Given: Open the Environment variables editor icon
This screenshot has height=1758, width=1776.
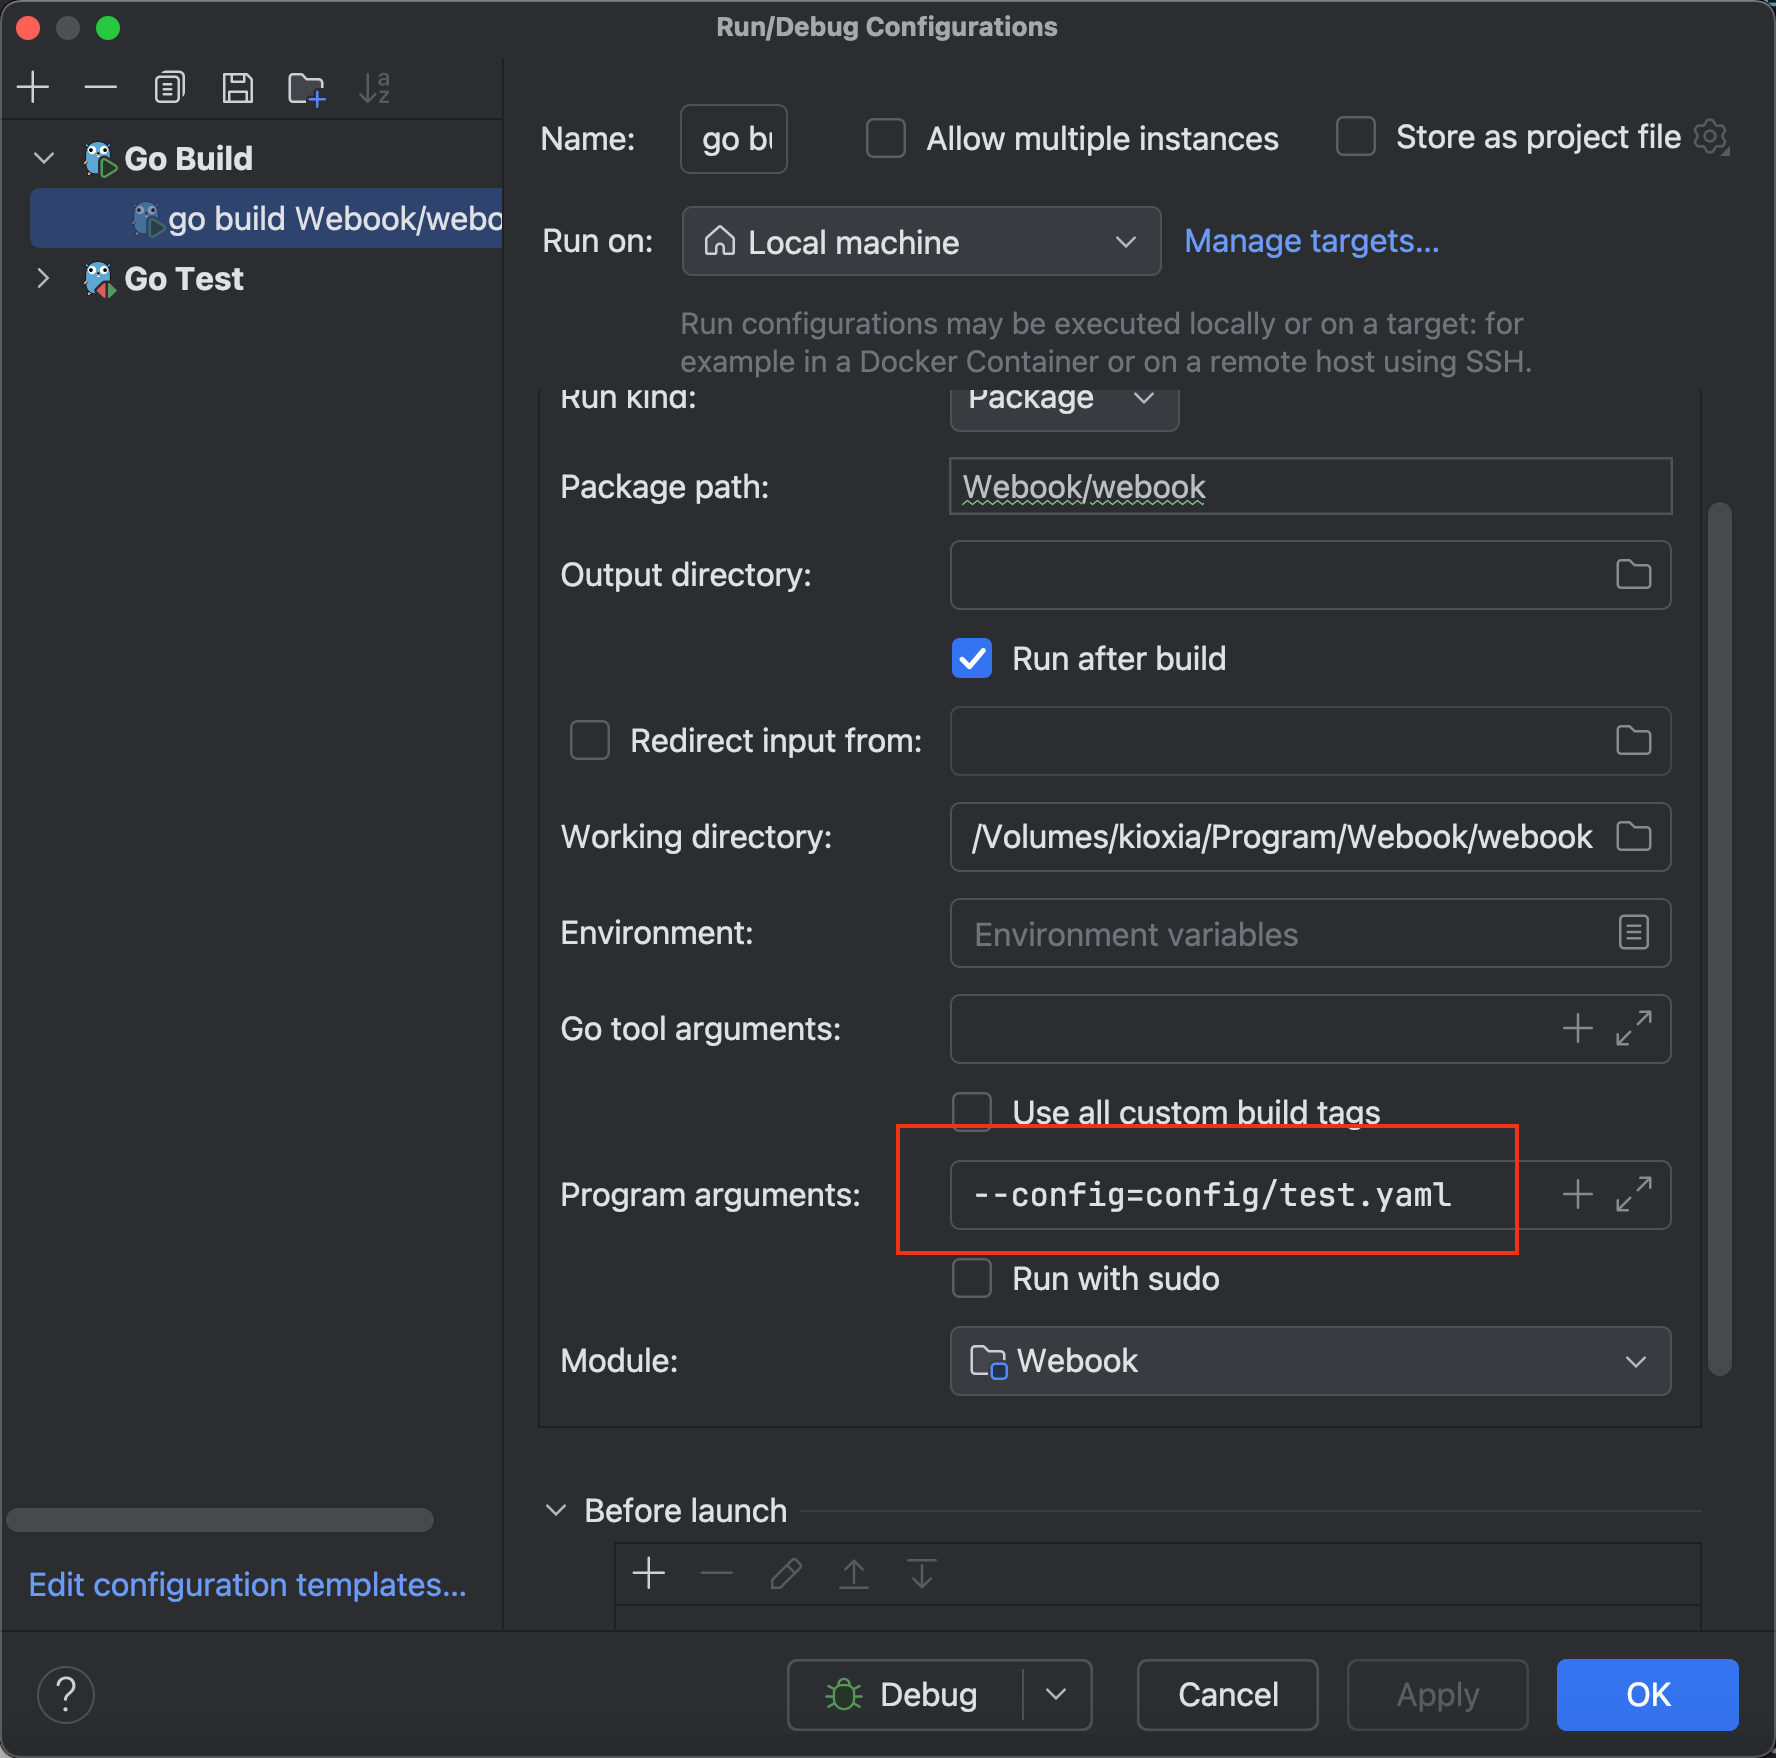Looking at the screenshot, I should [x=1633, y=933].
